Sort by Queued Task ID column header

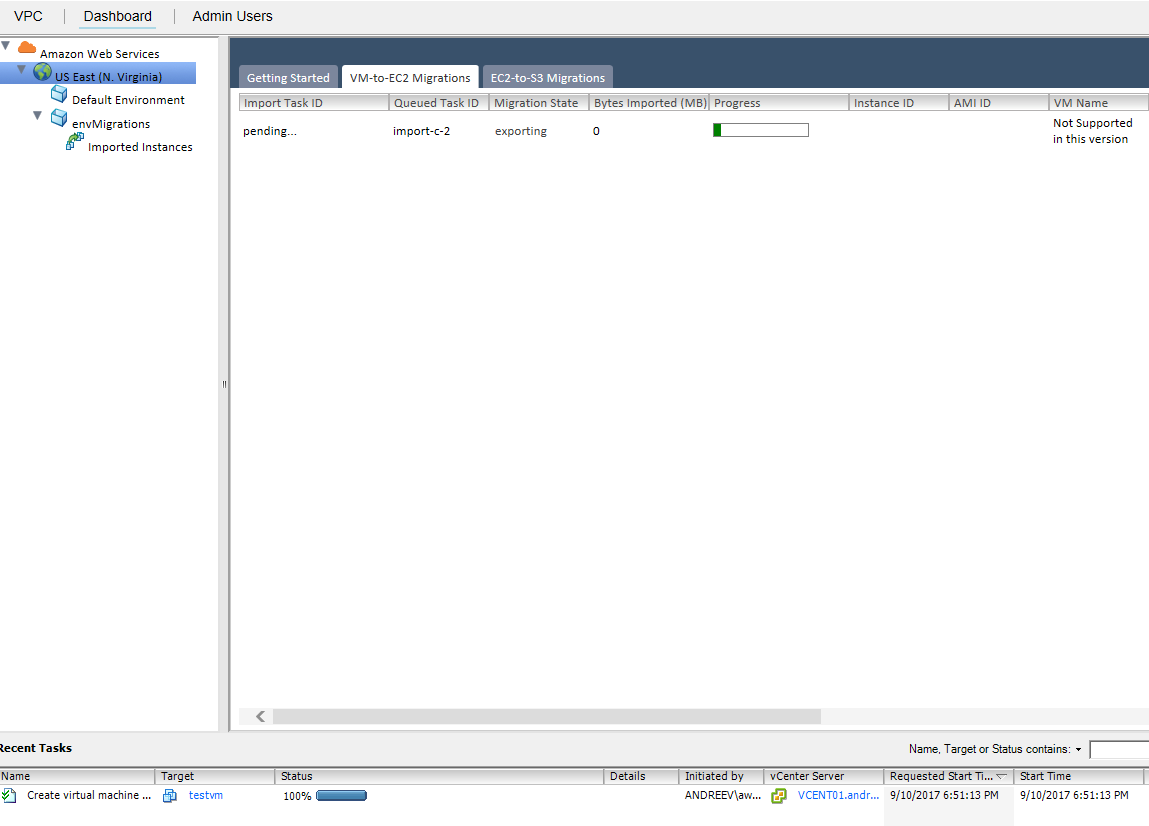439,103
